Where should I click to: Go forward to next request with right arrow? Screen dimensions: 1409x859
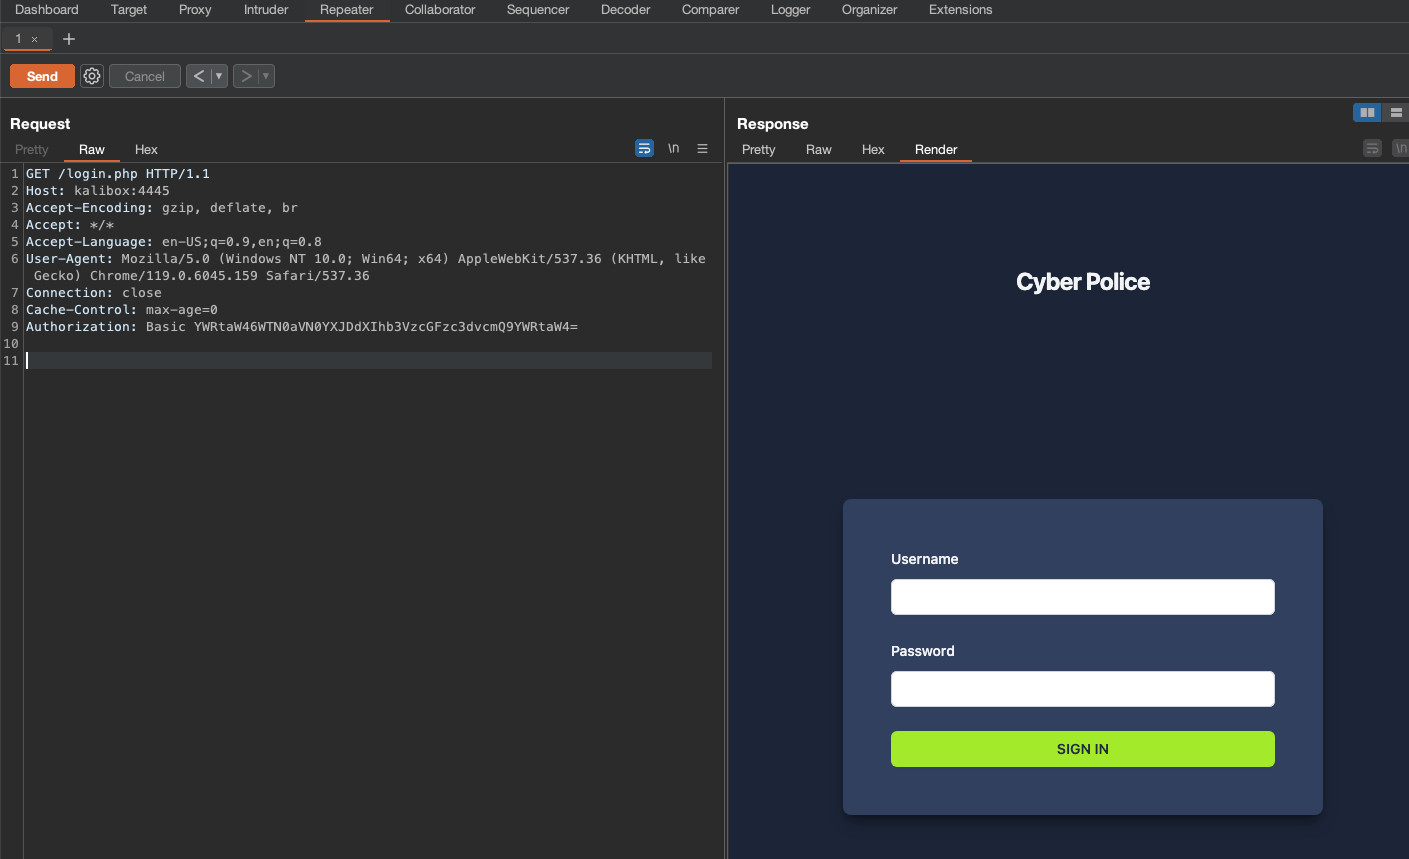pos(246,76)
